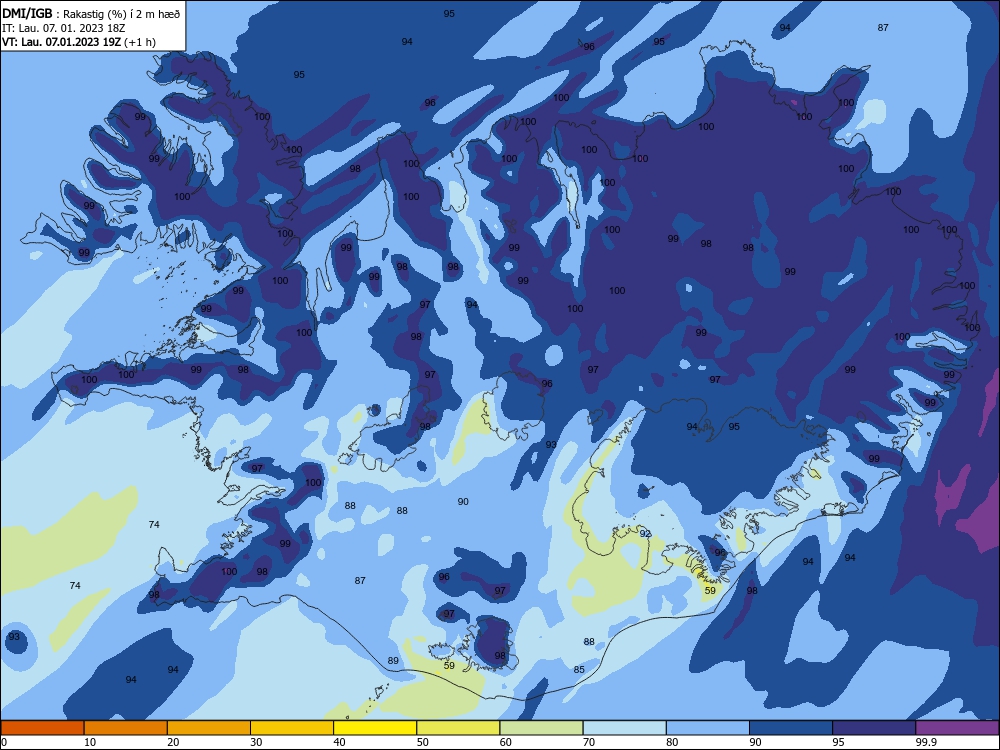Click the 20–30 light orange legend swatch
Screen dimensions: 1000x750
209,728
